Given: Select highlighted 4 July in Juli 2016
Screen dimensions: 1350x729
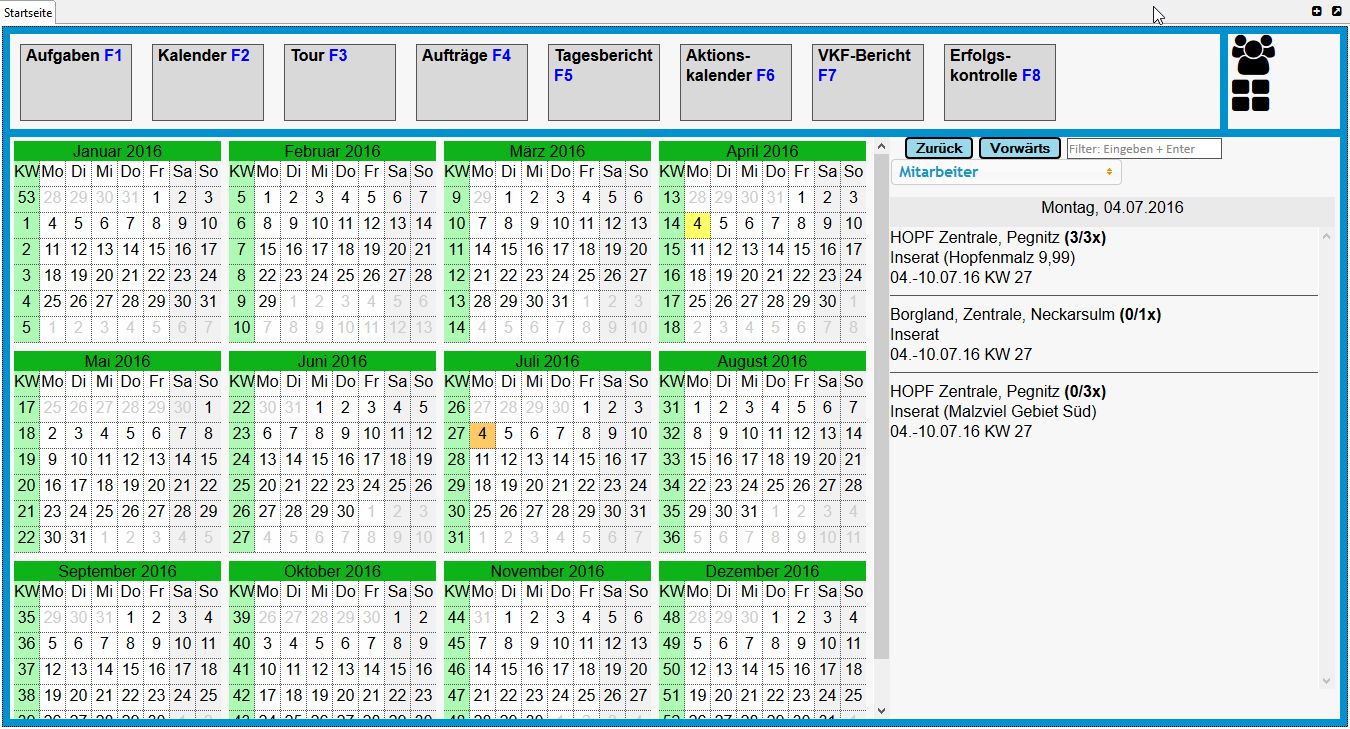Looking at the screenshot, I should 482,434.
